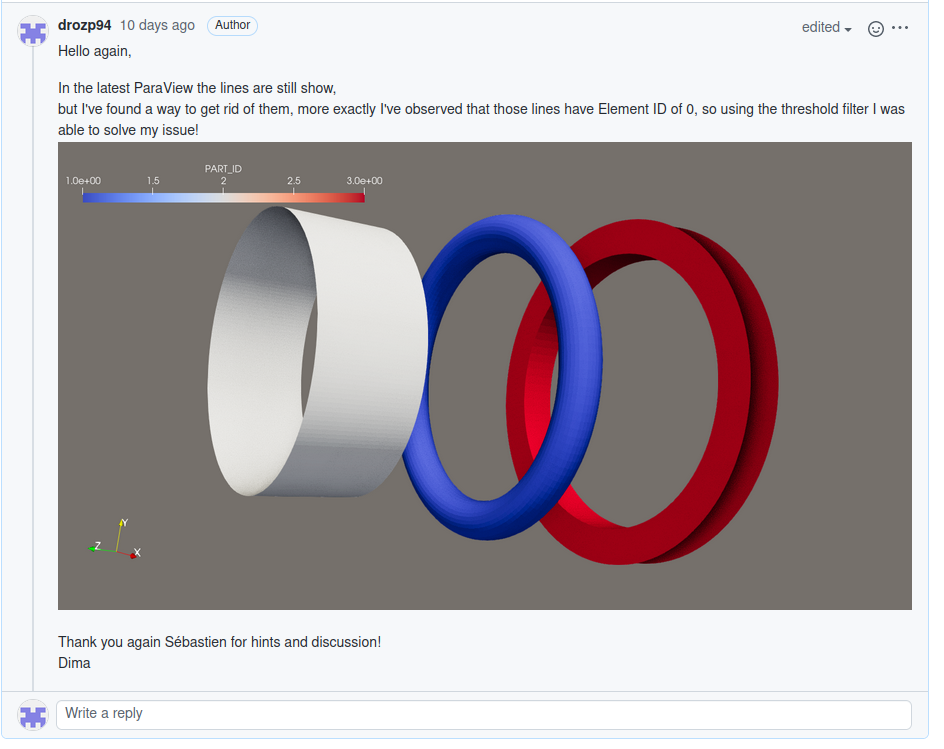The height and width of the screenshot is (749, 944).
Task: Click the XYZ orientation axes in image
Action: pyautogui.click(x=115, y=539)
